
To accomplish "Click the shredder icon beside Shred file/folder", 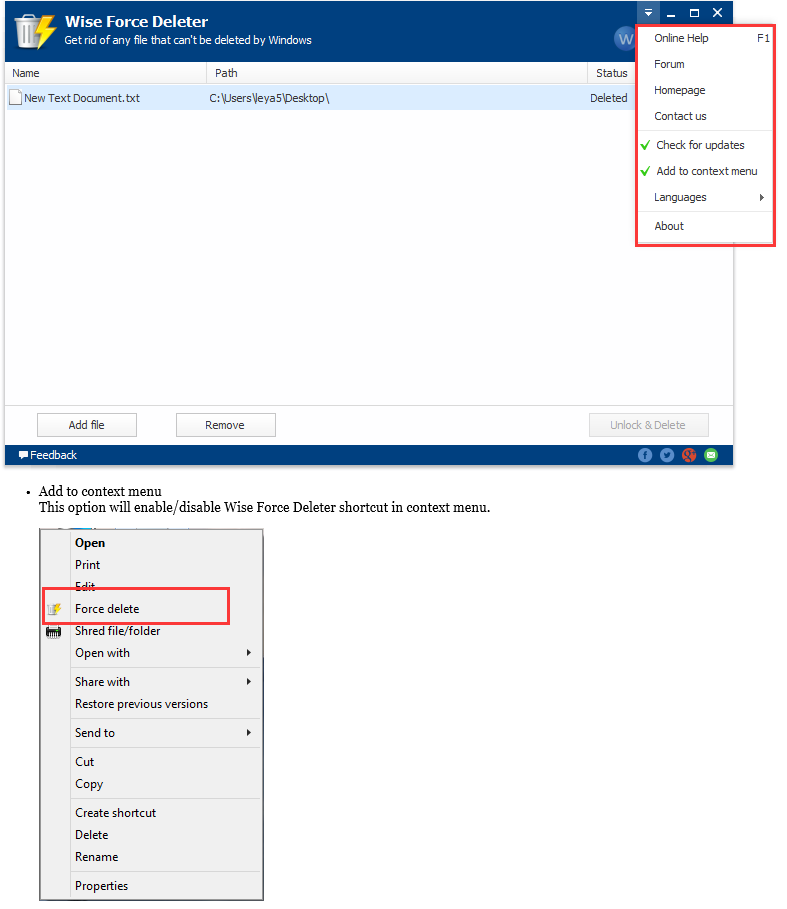I will [53, 632].
